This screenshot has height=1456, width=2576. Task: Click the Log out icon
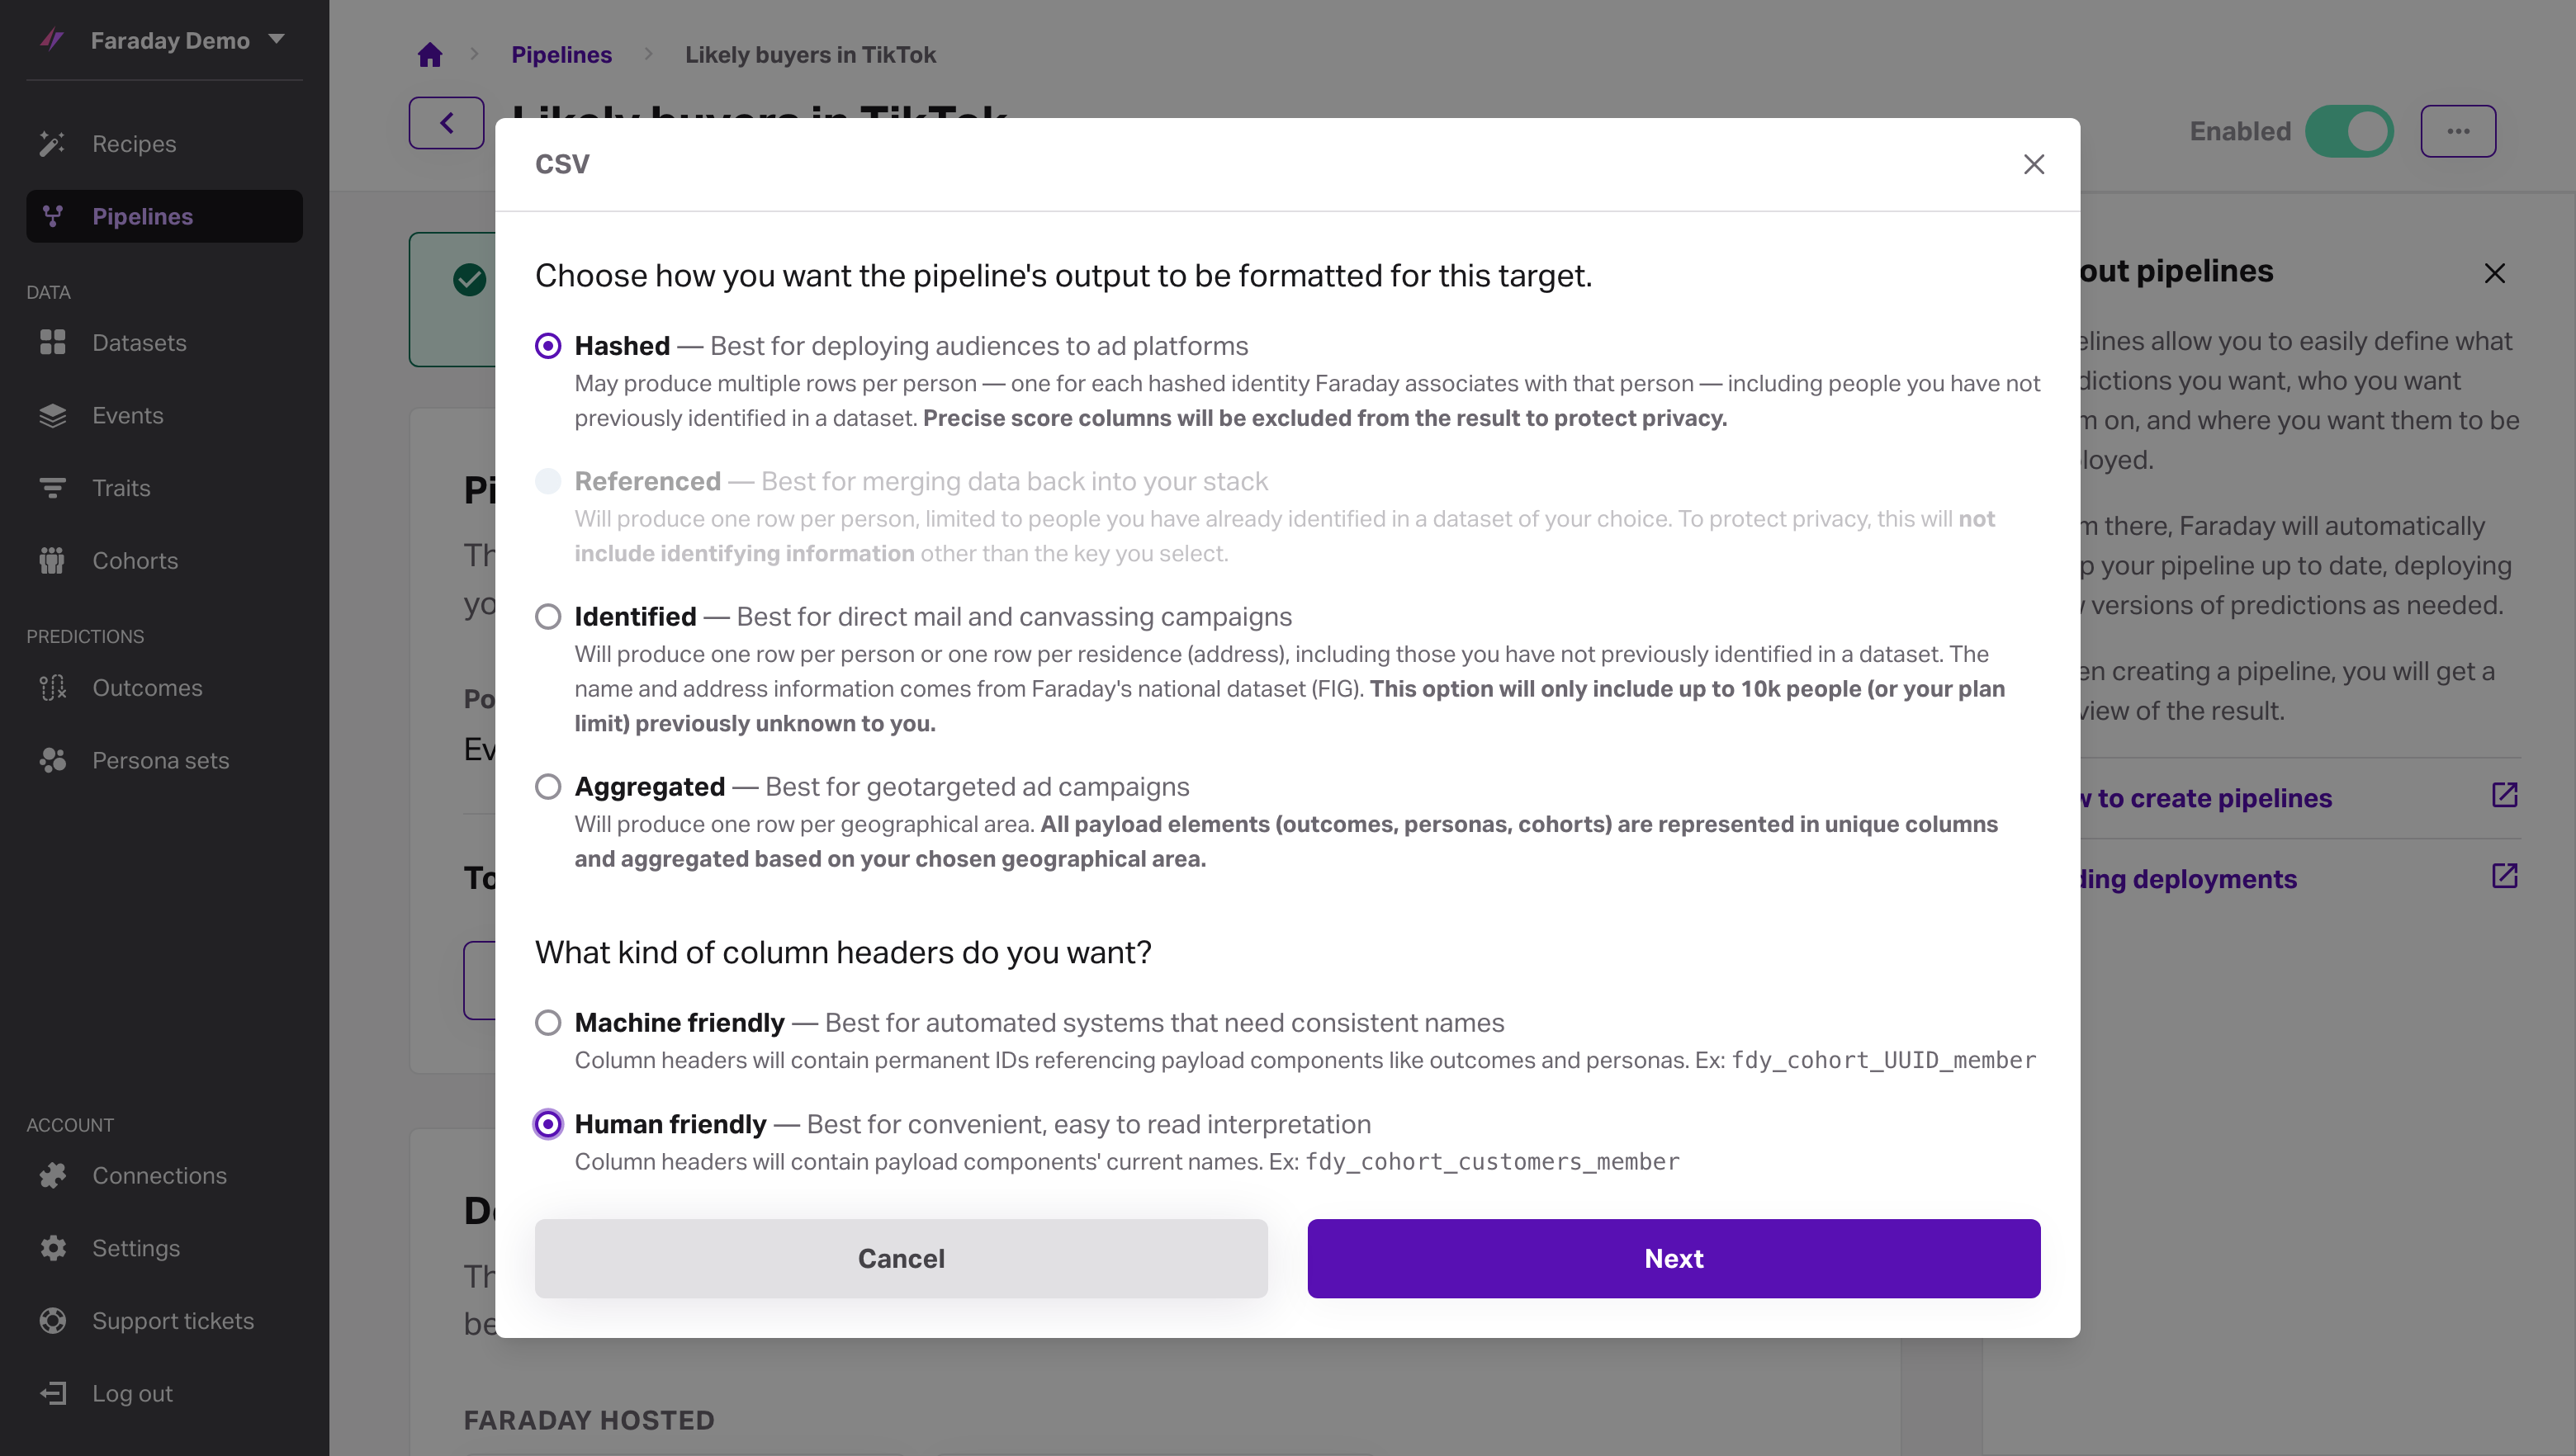[x=52, y=1394]
